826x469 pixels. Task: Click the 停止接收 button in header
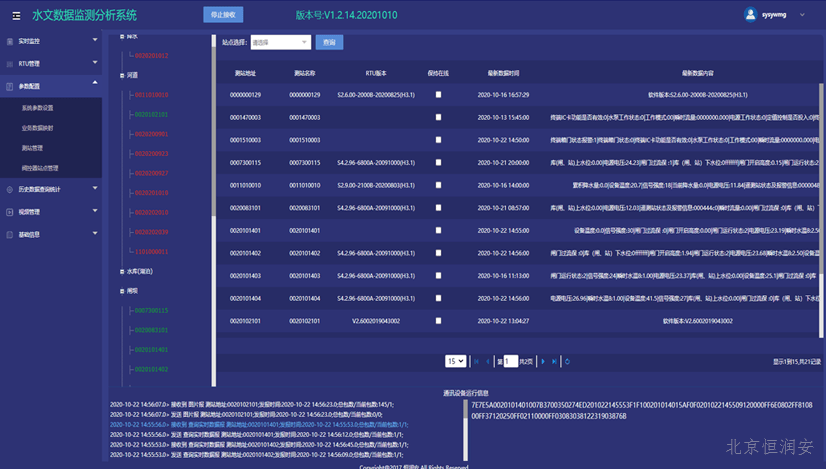(x=223, y=15)
